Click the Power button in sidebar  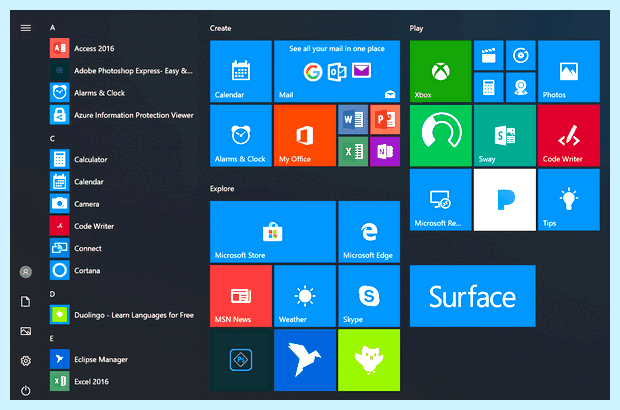[26, 391]
